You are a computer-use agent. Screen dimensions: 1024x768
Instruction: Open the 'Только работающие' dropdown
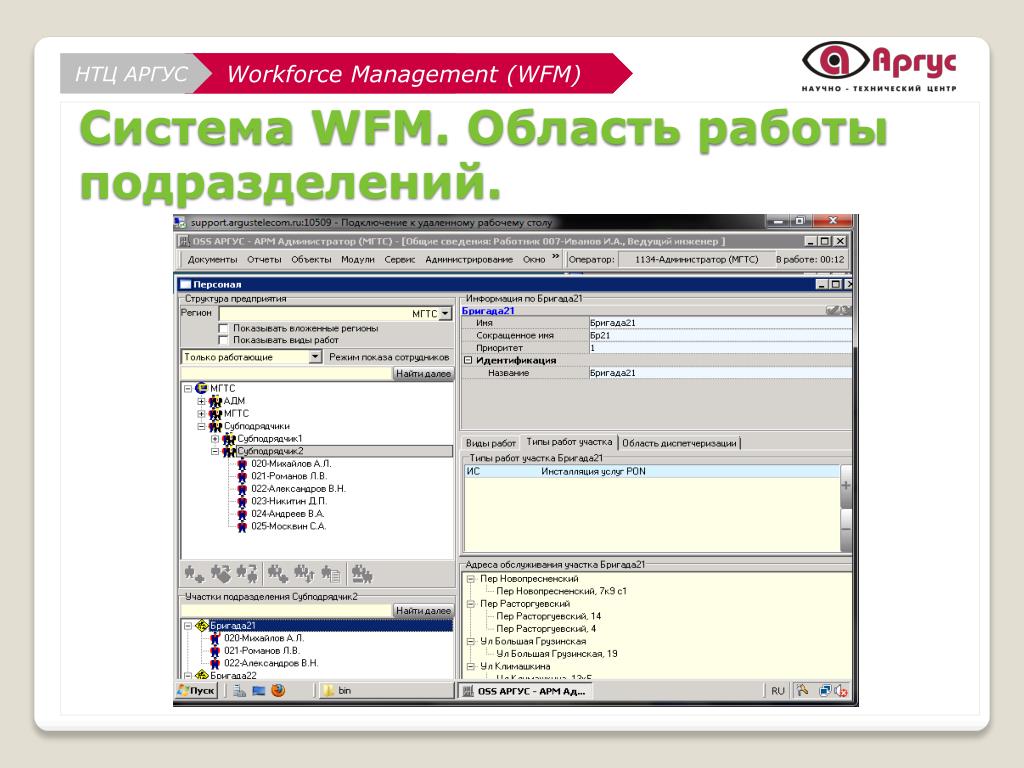coord(315,357)
